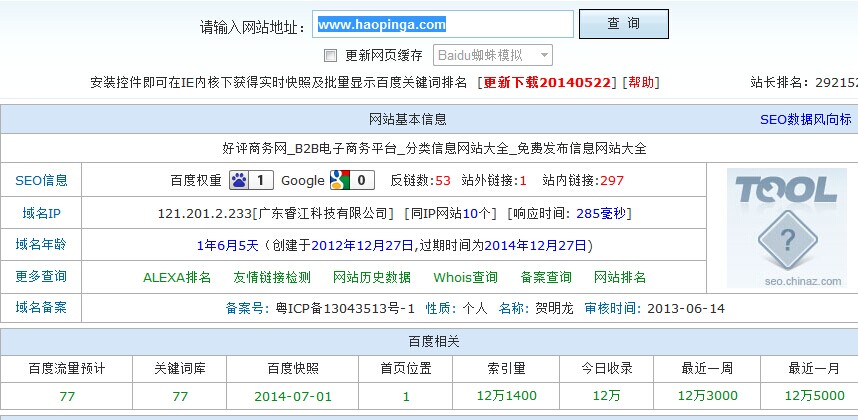Image resolution: width=858 pixels, height=420 pixels.
Task: Click the IP address 121.201.2.233
Action: point(205,213)
